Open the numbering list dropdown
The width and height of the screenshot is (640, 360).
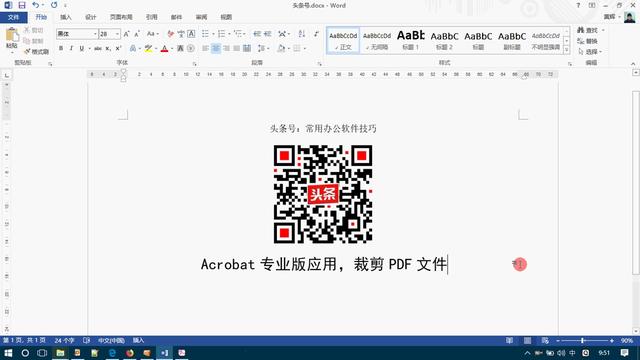click(x=229, y=34)
